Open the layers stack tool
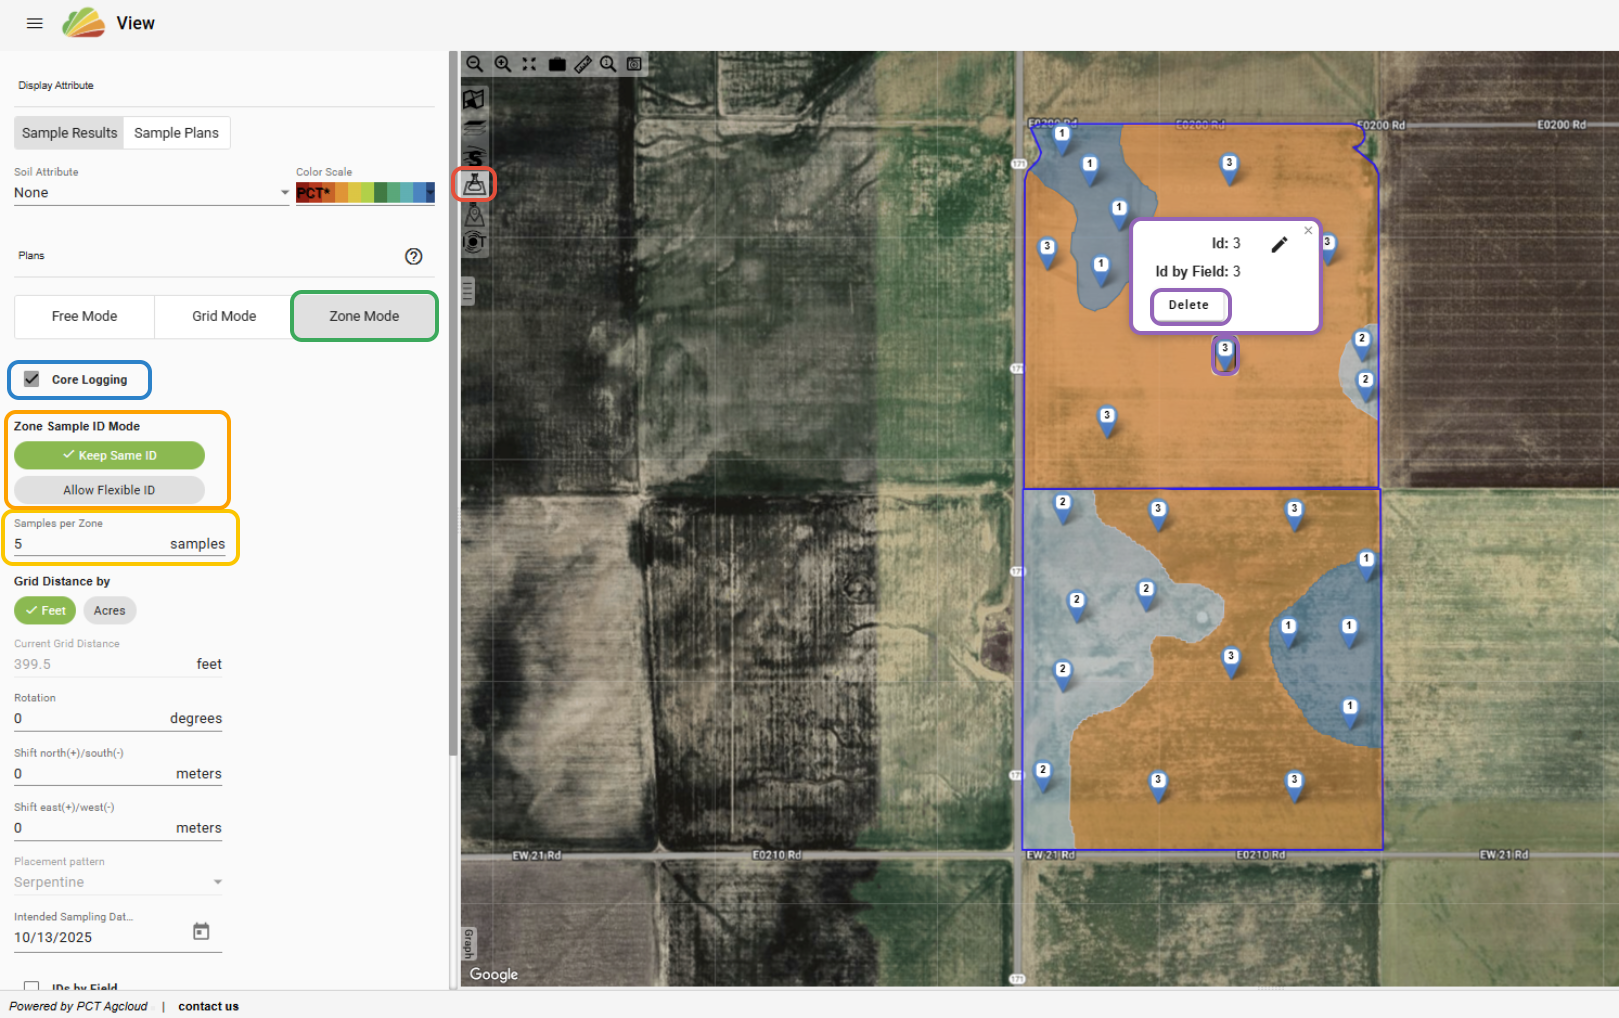The height and width of the screenshot is (1018, 1619). coord(474,128)
